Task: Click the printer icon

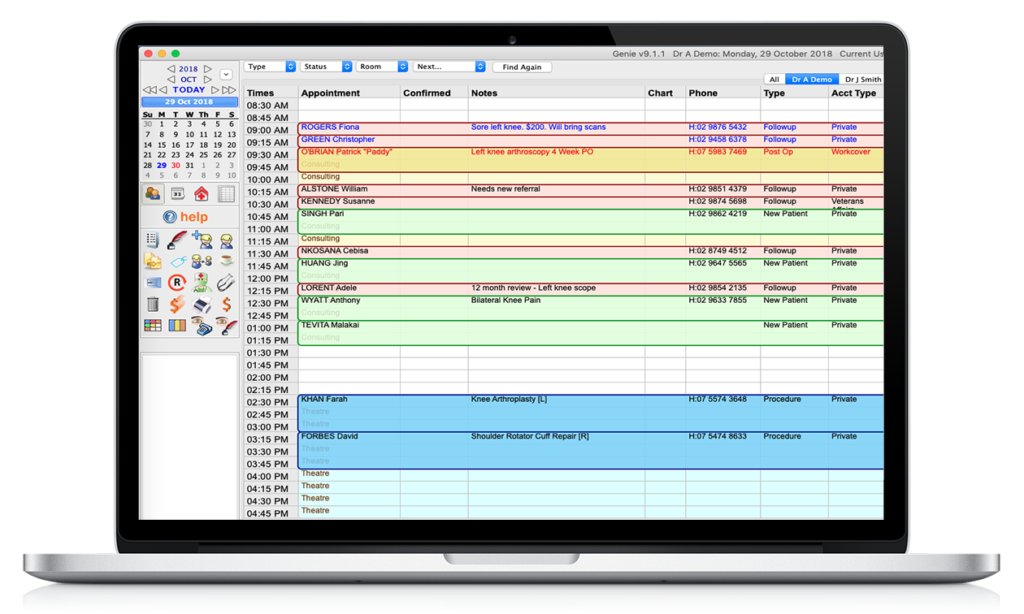Action: pos(202,304)
